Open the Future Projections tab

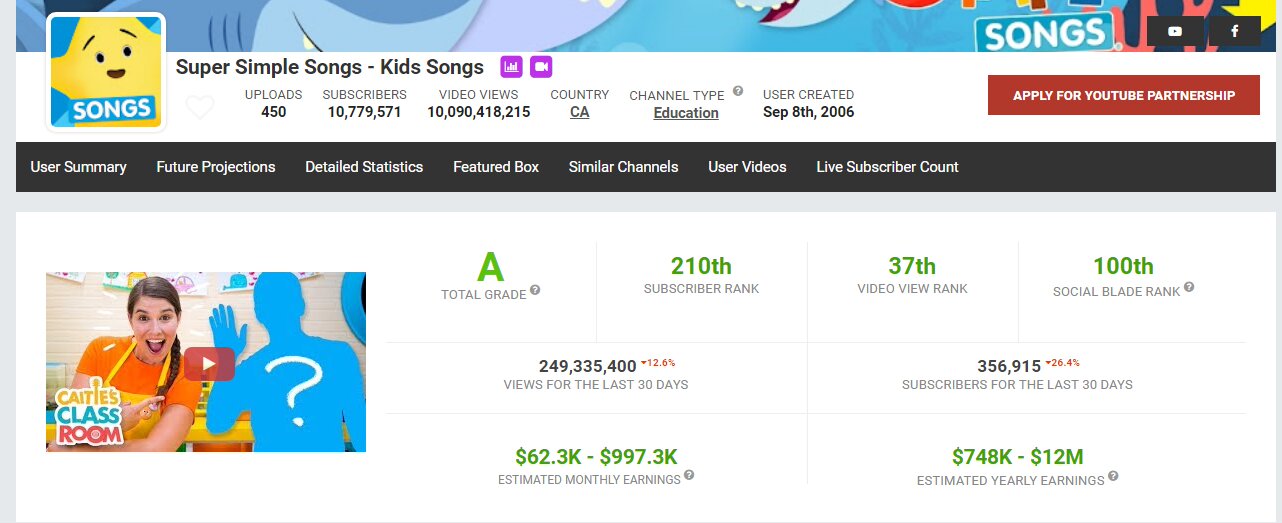[216, 167]
